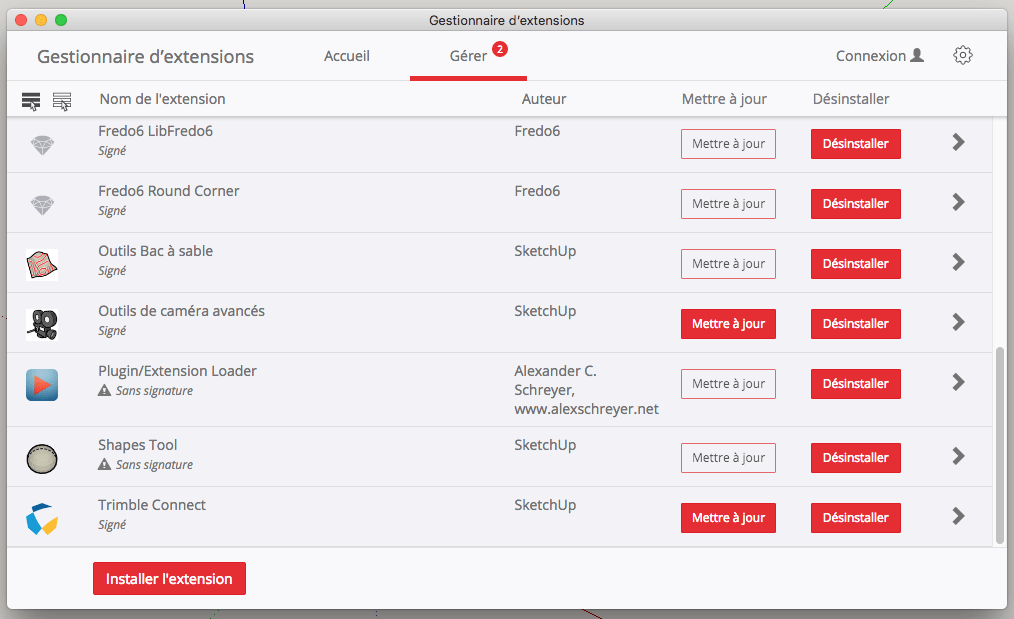Click SketchUp author of Shapes Tool

coord(545,445)
